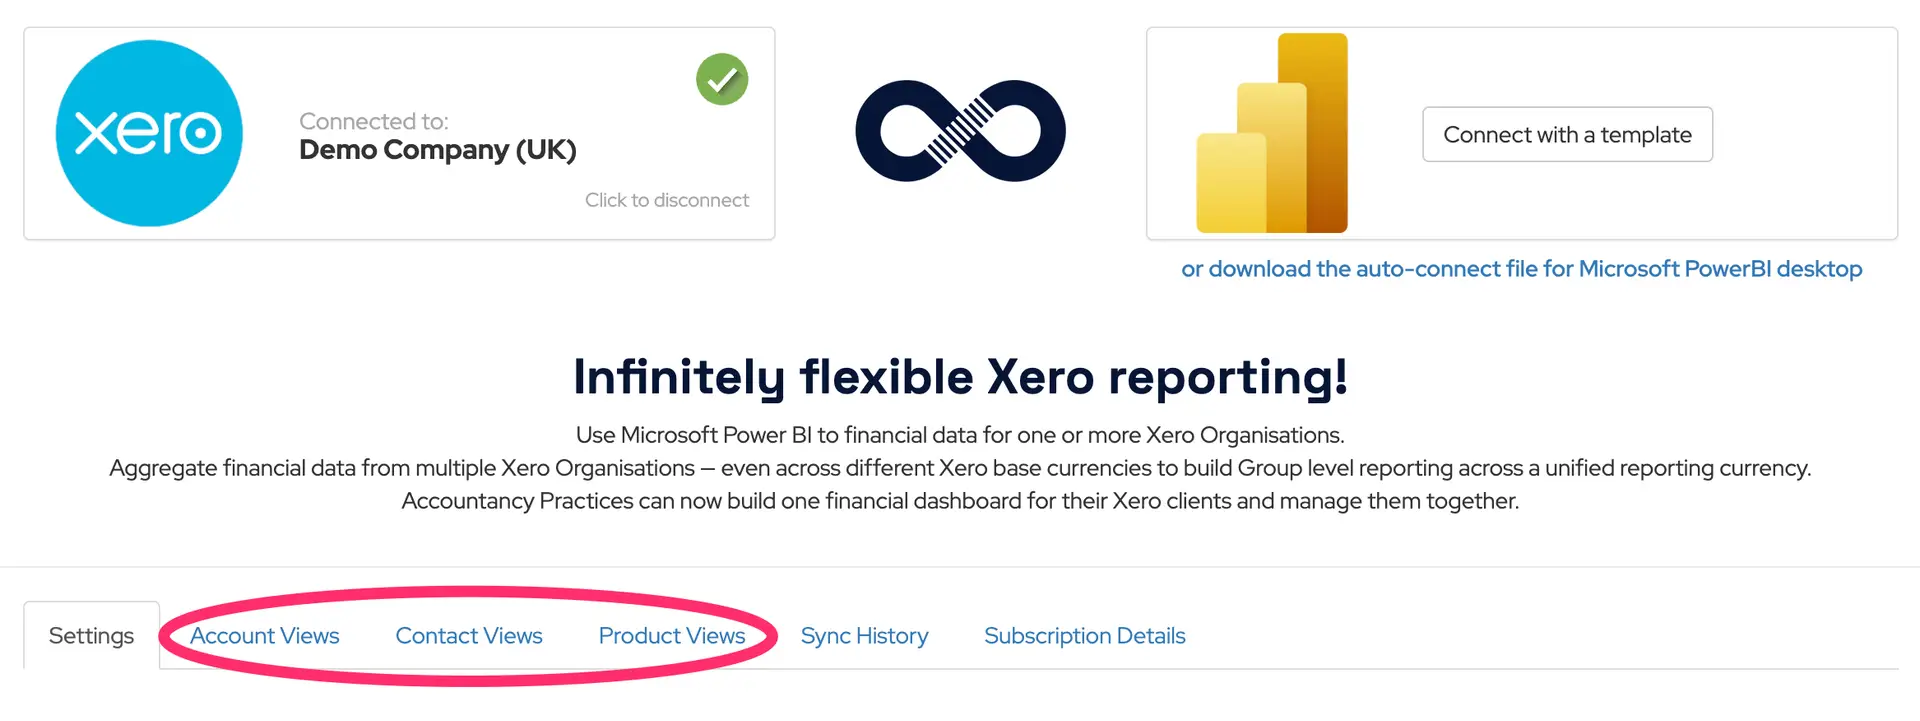The width and height of the screenshot is (1920, 721).
Task: Open the Account Views tab
Action: click(265, 636)
